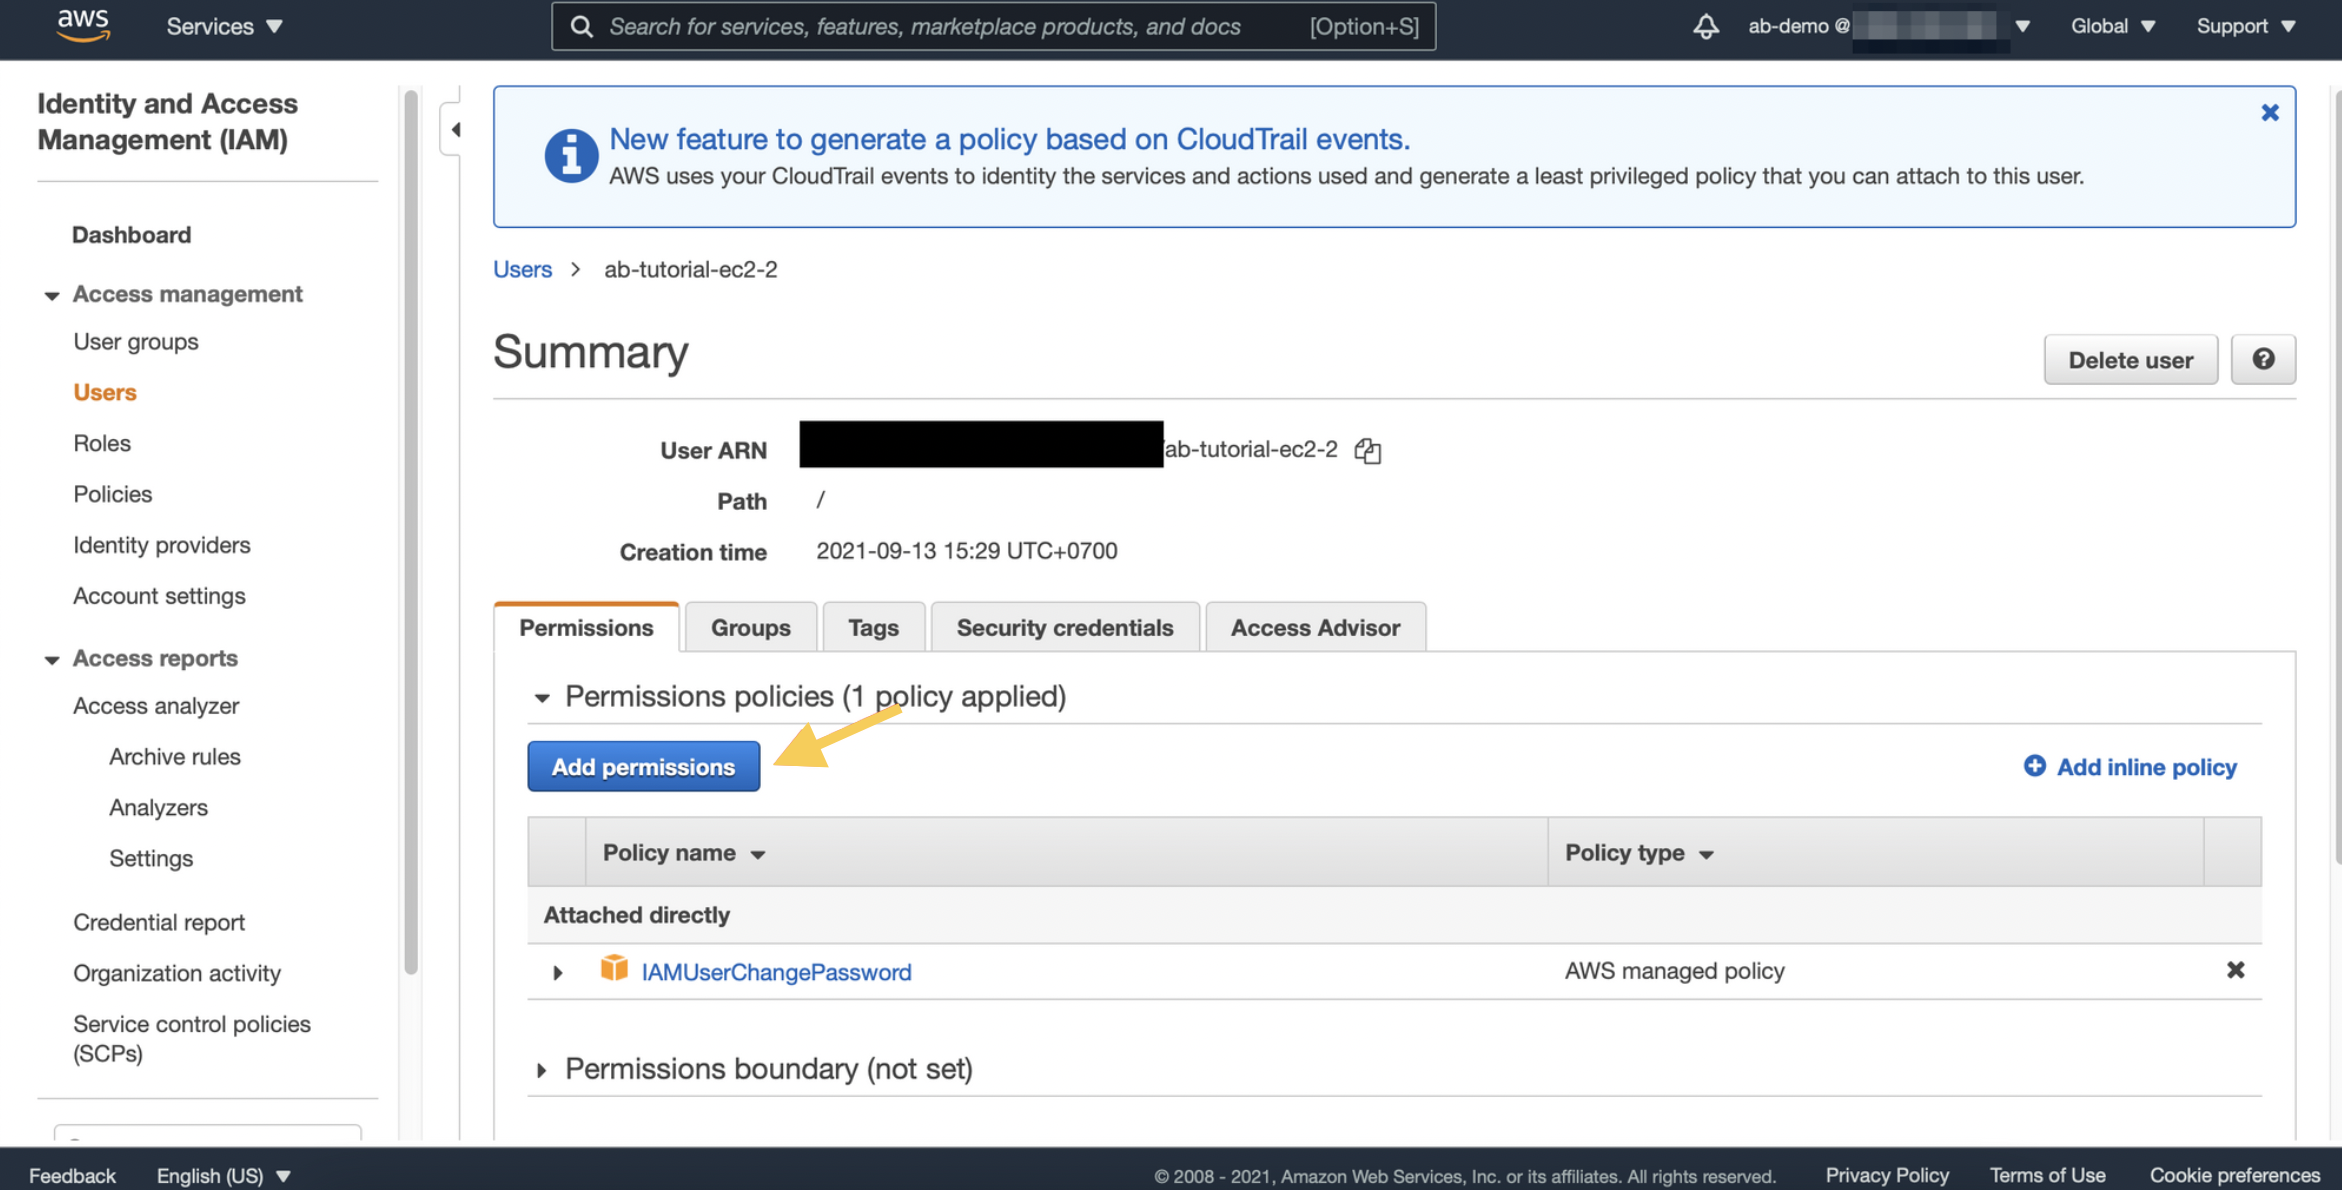Select Users in the sidebar

(x=105, y=393)
